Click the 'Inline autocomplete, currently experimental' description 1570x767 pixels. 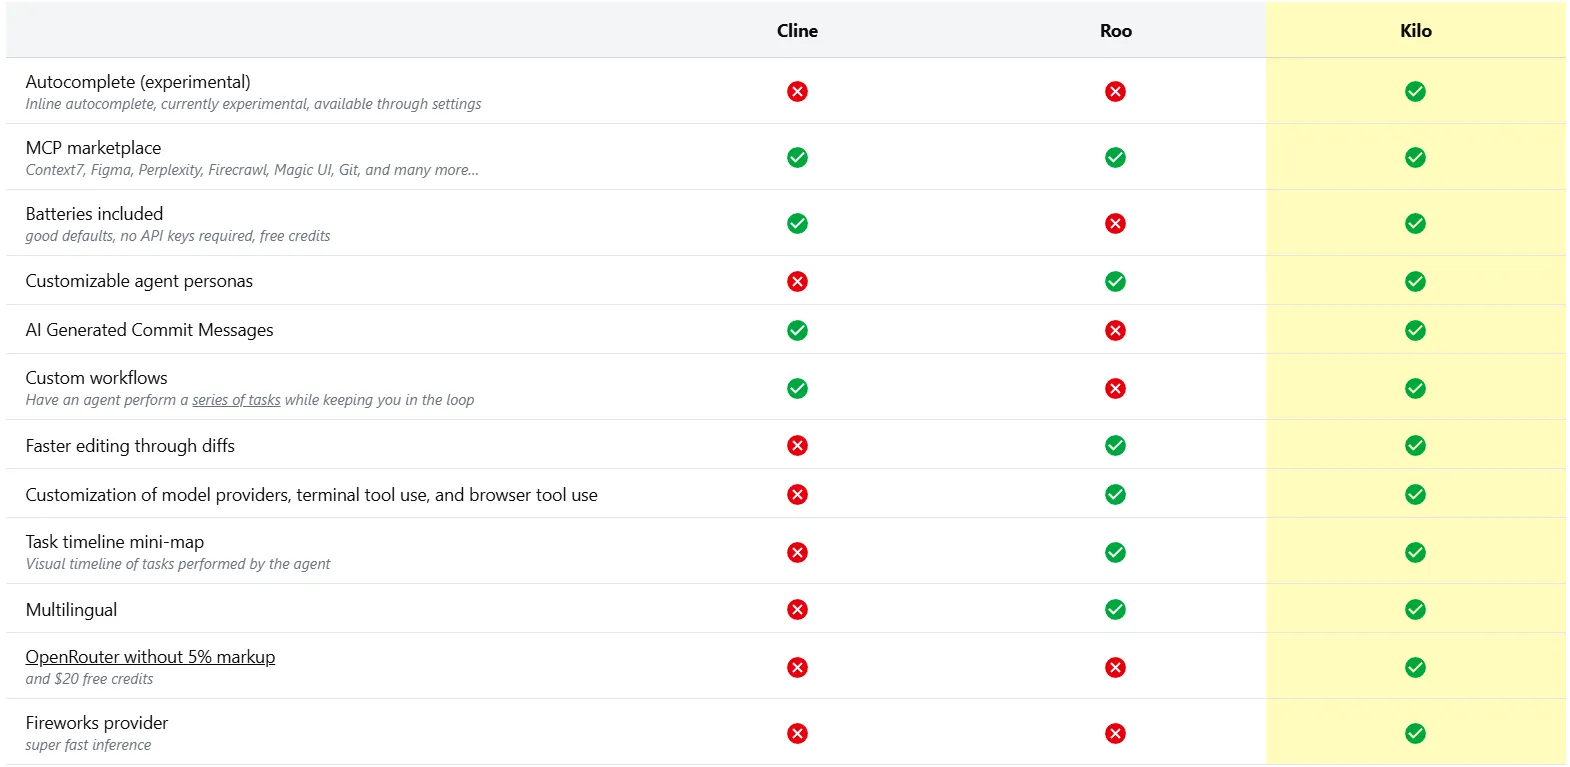pyautogui.click(x=253, y=104)
